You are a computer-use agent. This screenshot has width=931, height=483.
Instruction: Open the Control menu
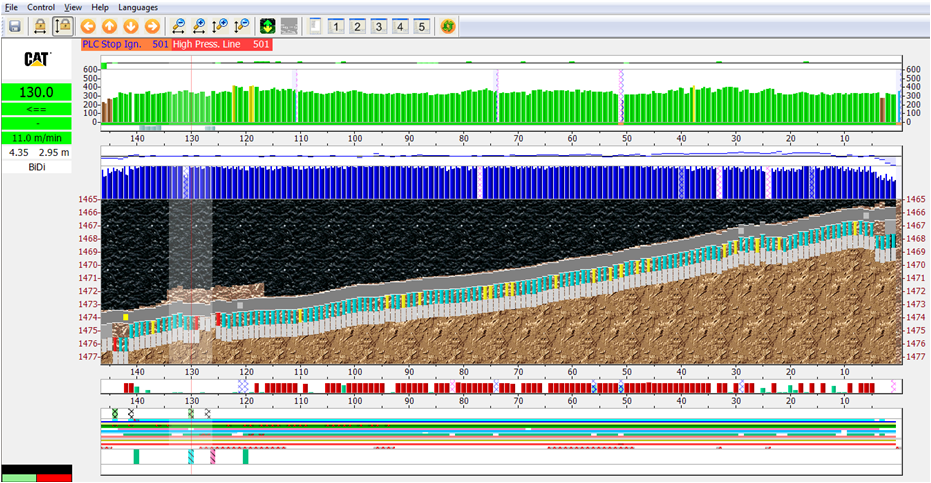41,7
